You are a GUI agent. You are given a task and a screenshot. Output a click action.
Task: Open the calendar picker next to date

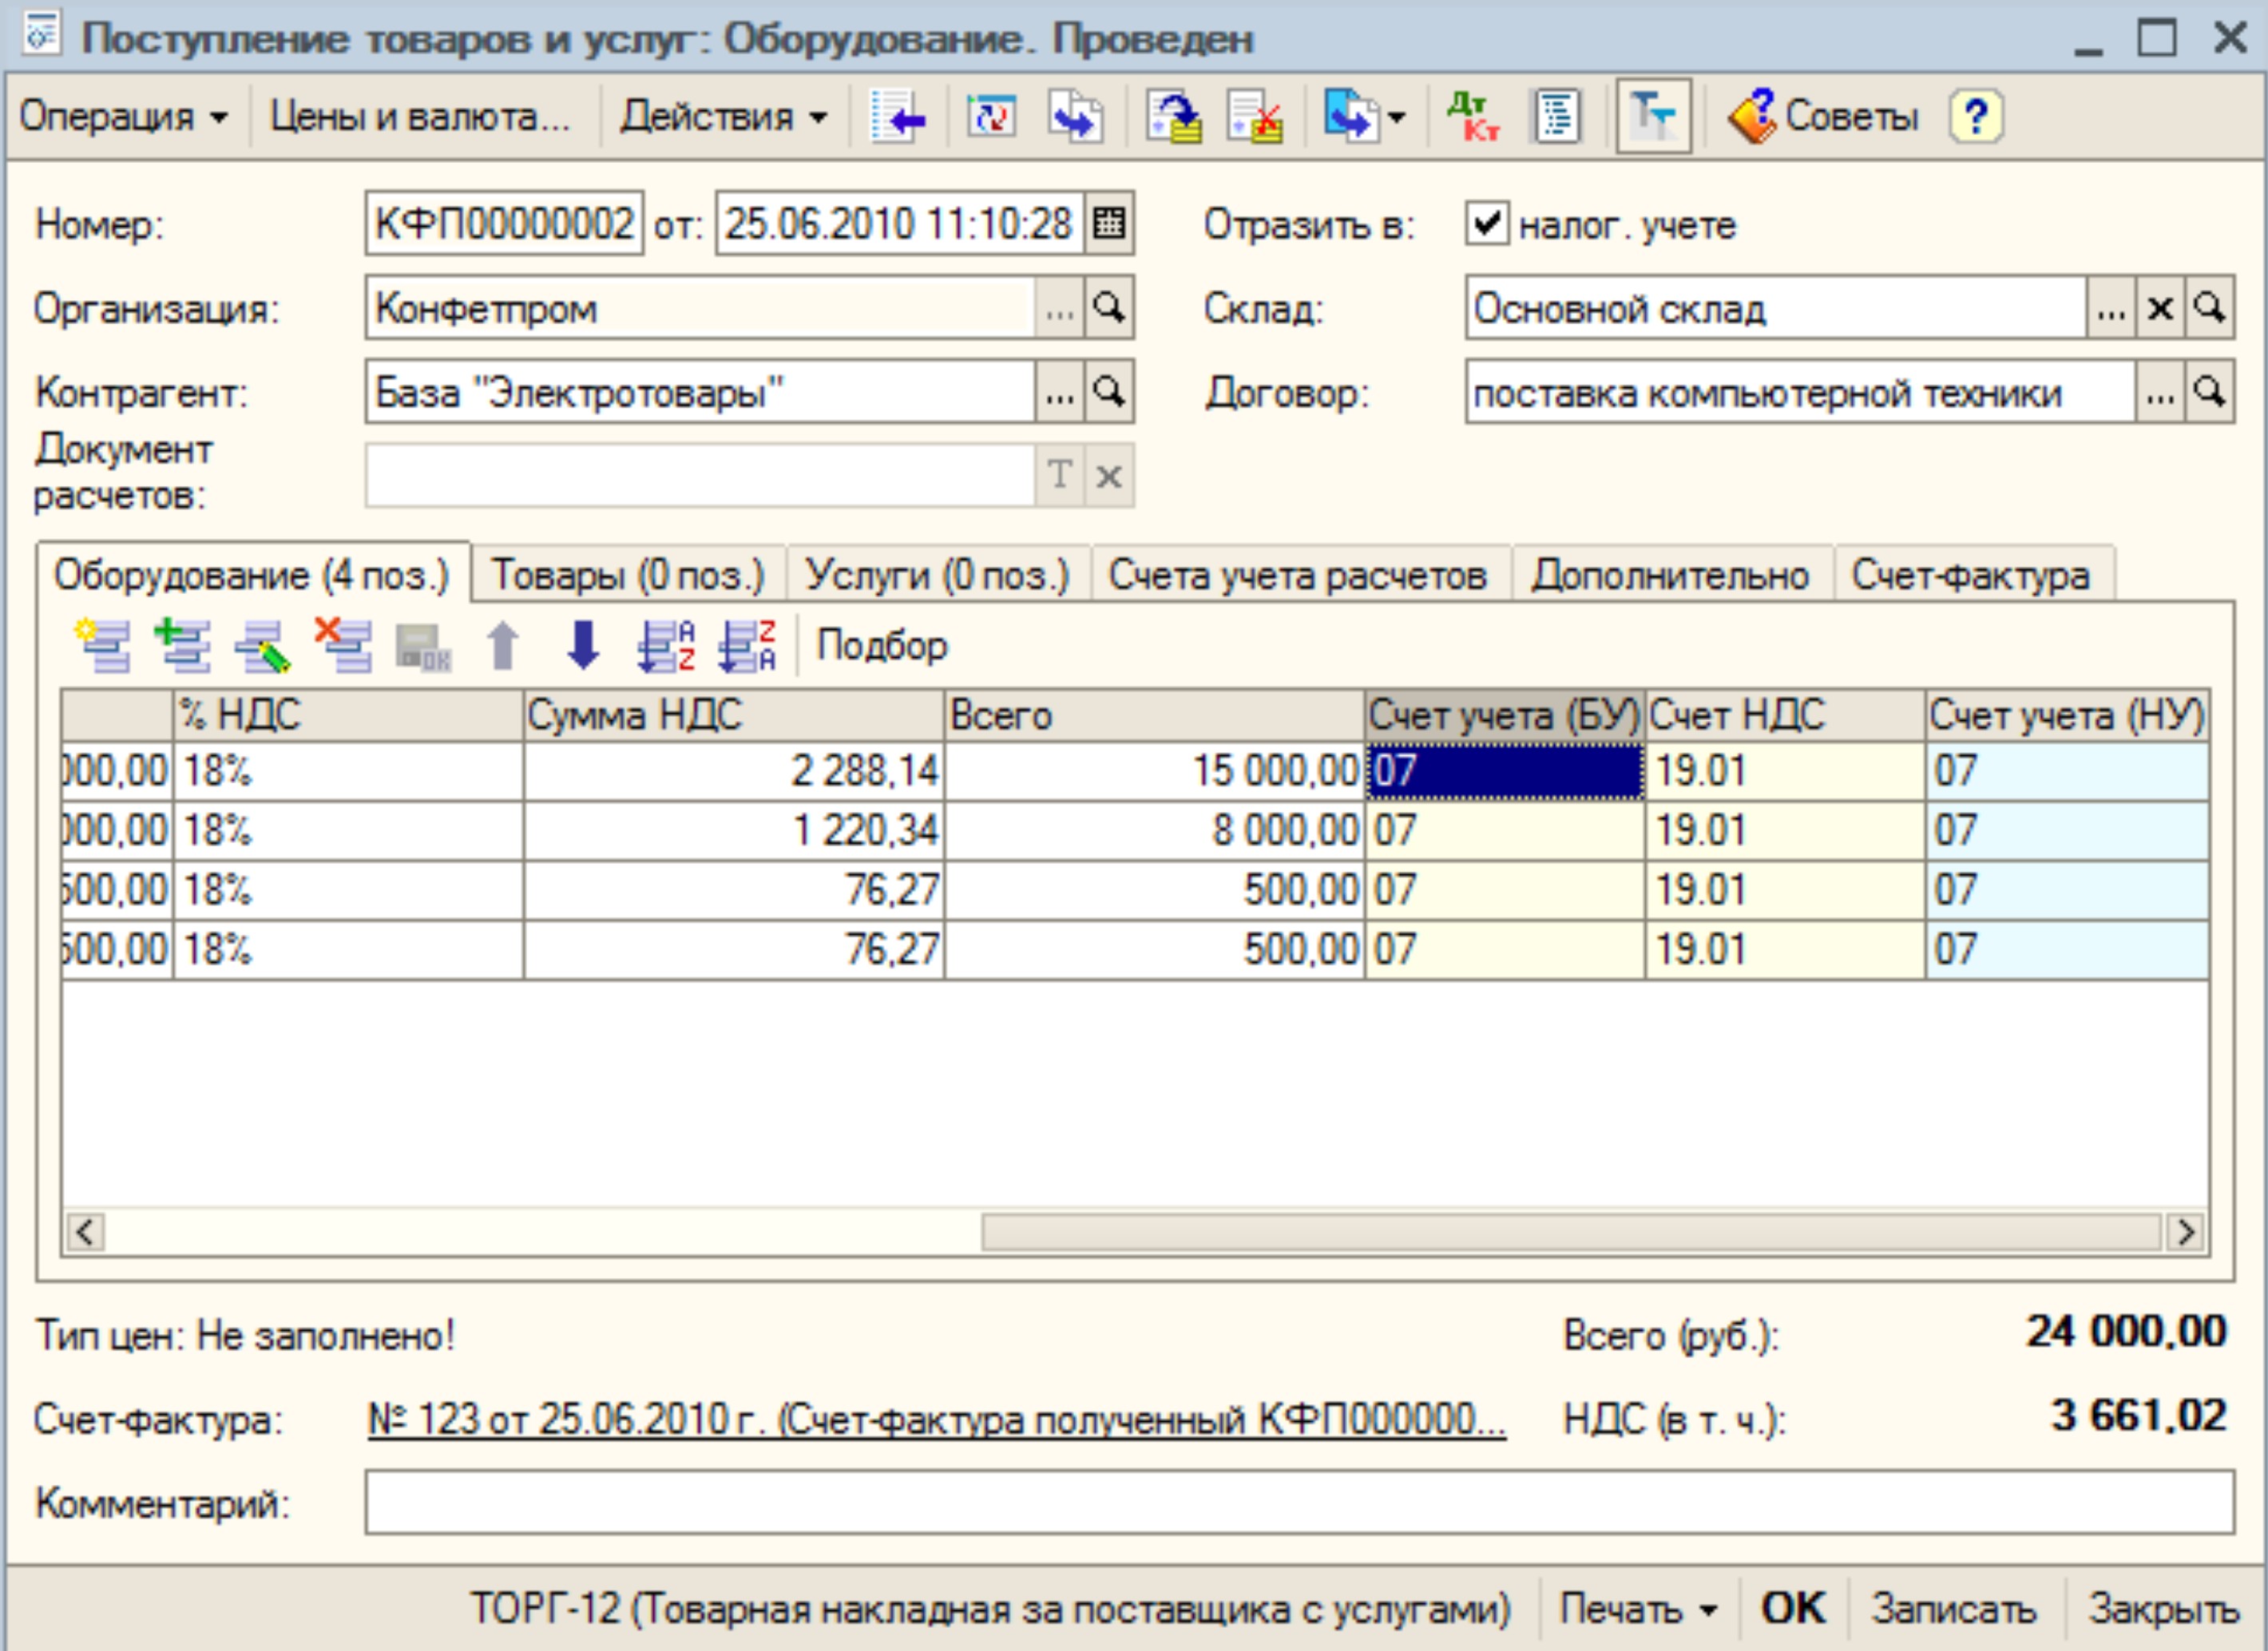(1109, 223)
